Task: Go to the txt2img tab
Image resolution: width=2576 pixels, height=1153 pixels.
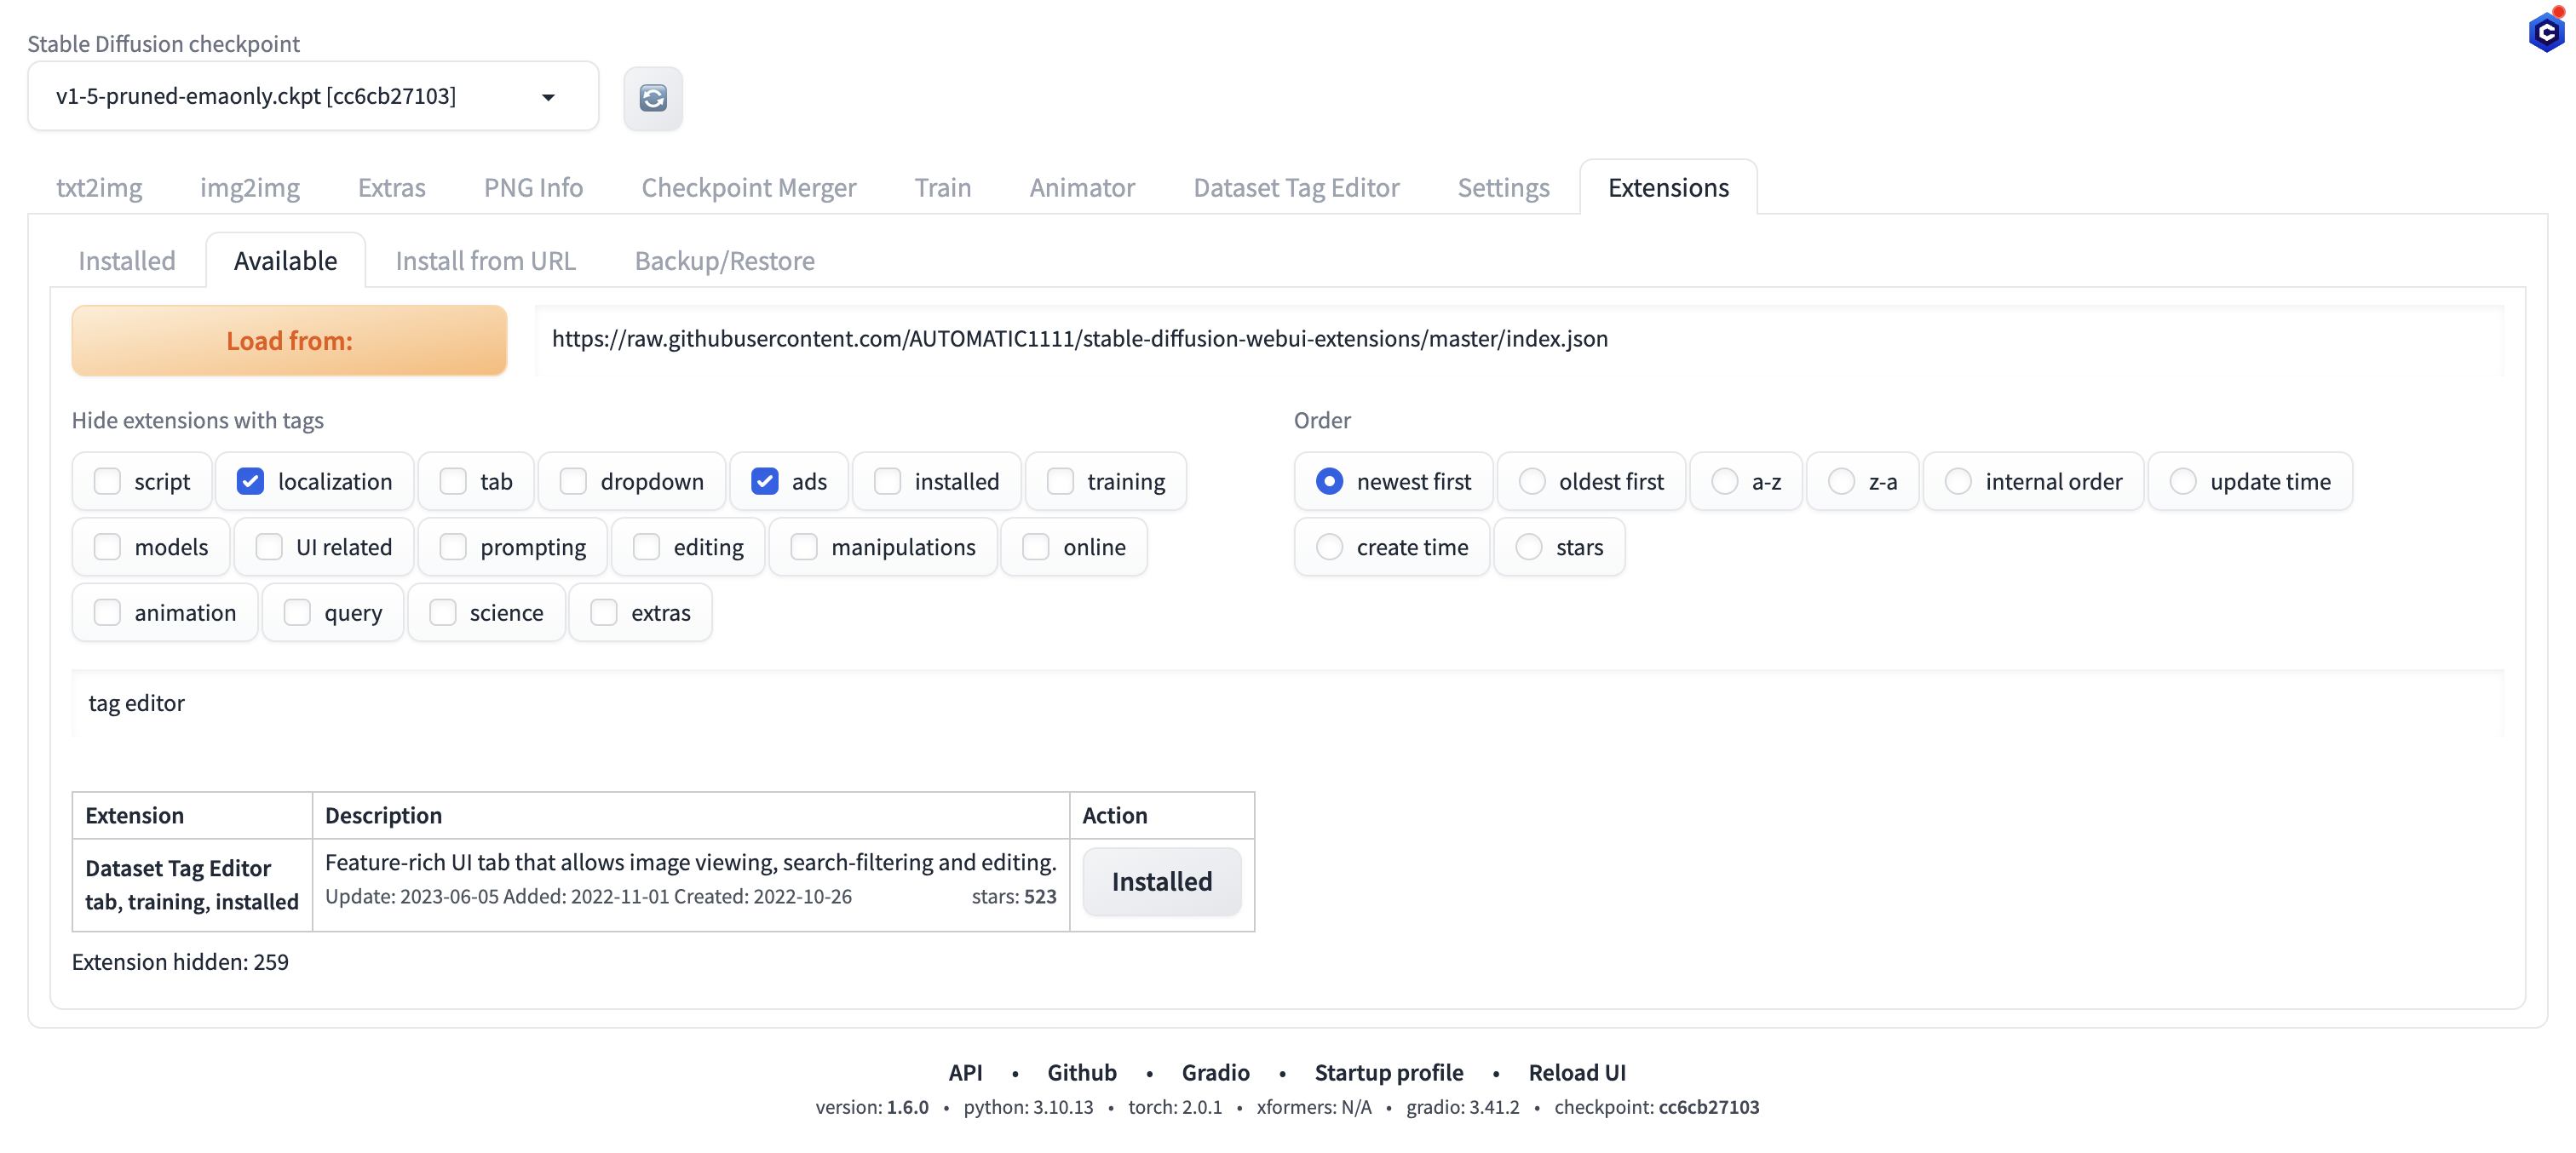Action: (99, 188)
